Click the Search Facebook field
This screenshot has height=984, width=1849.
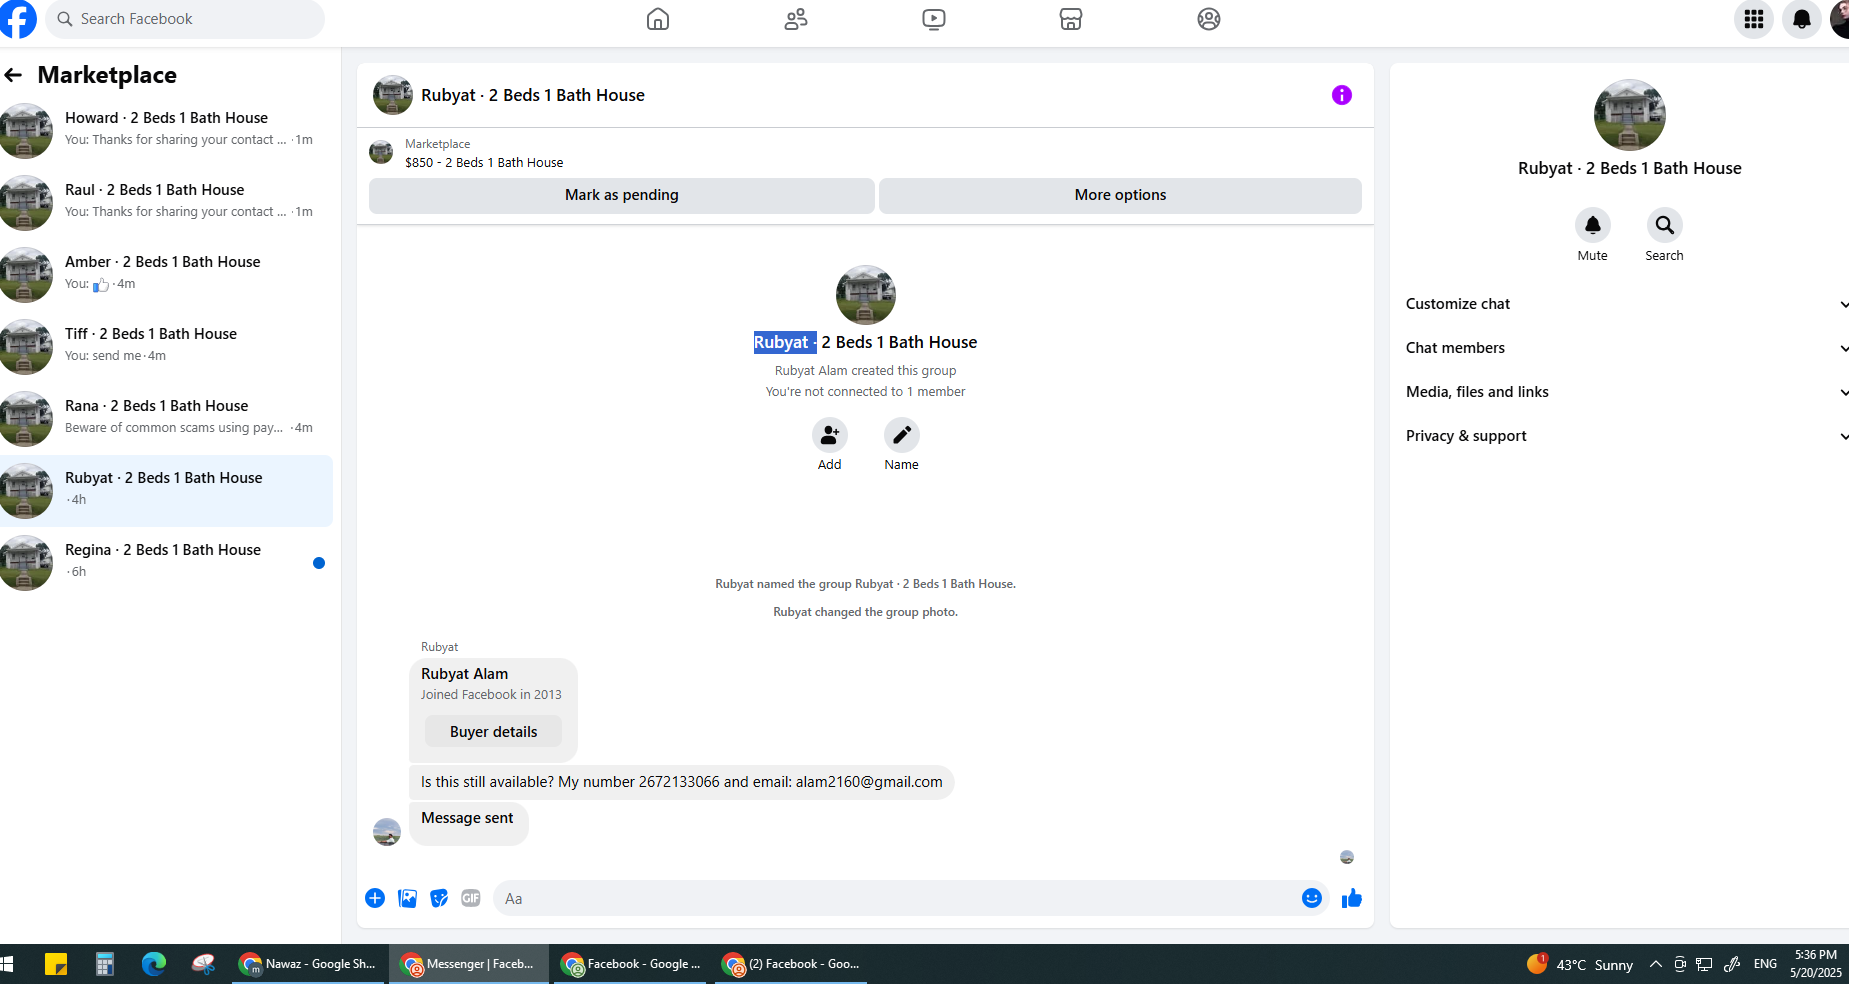pyautogui.click(x=184, y=19)
